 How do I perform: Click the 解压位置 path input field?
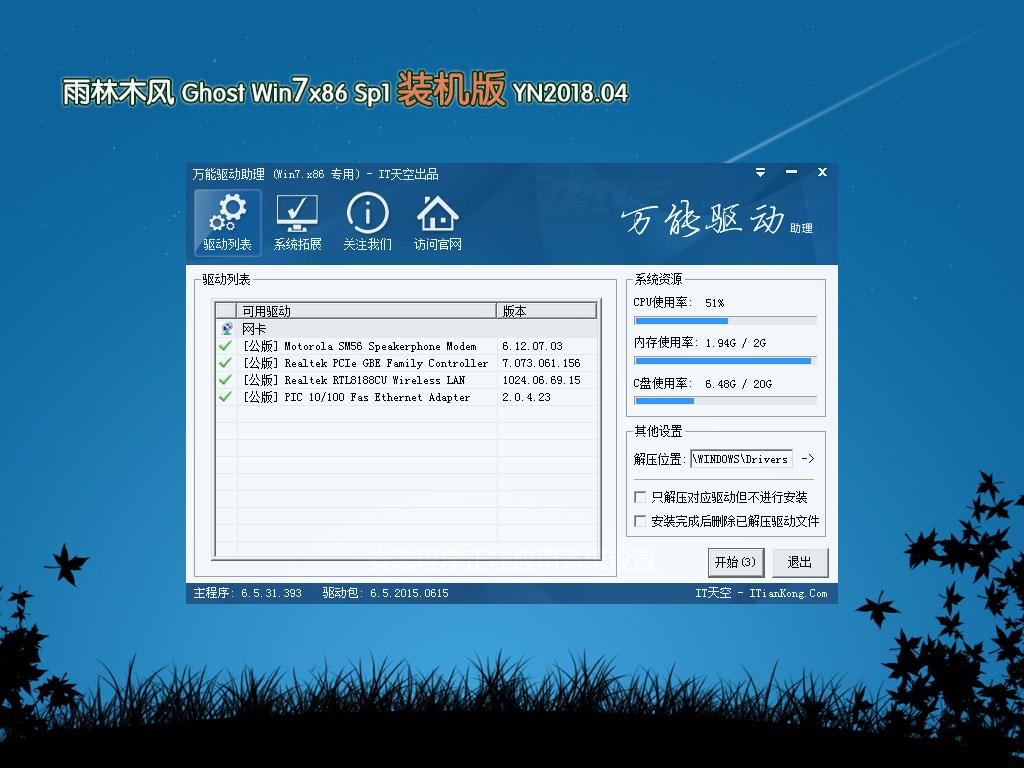[740, 458]
